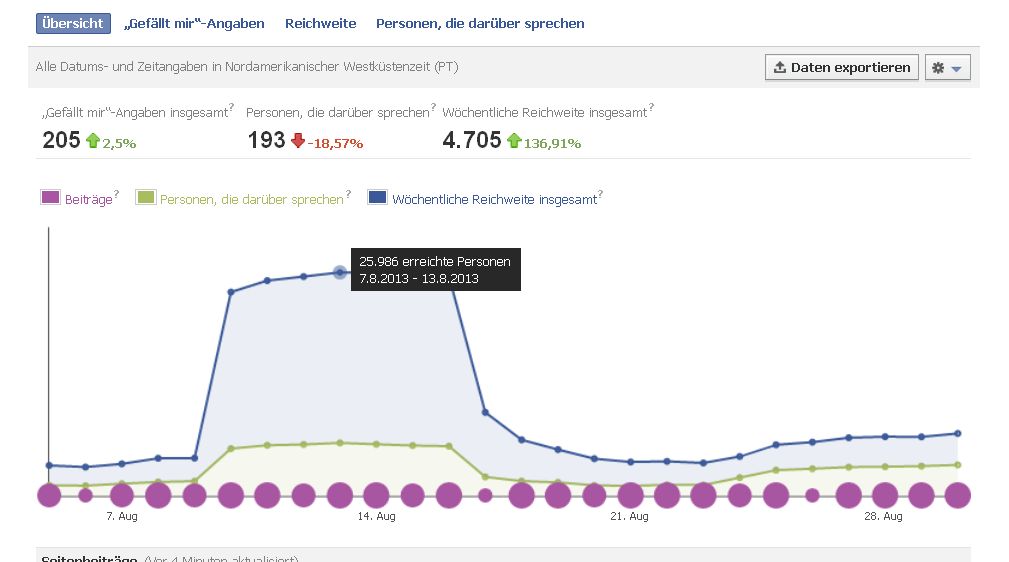
Task: Expand the dropdown arrow beside the gear
Action: [x=957, y=68]
